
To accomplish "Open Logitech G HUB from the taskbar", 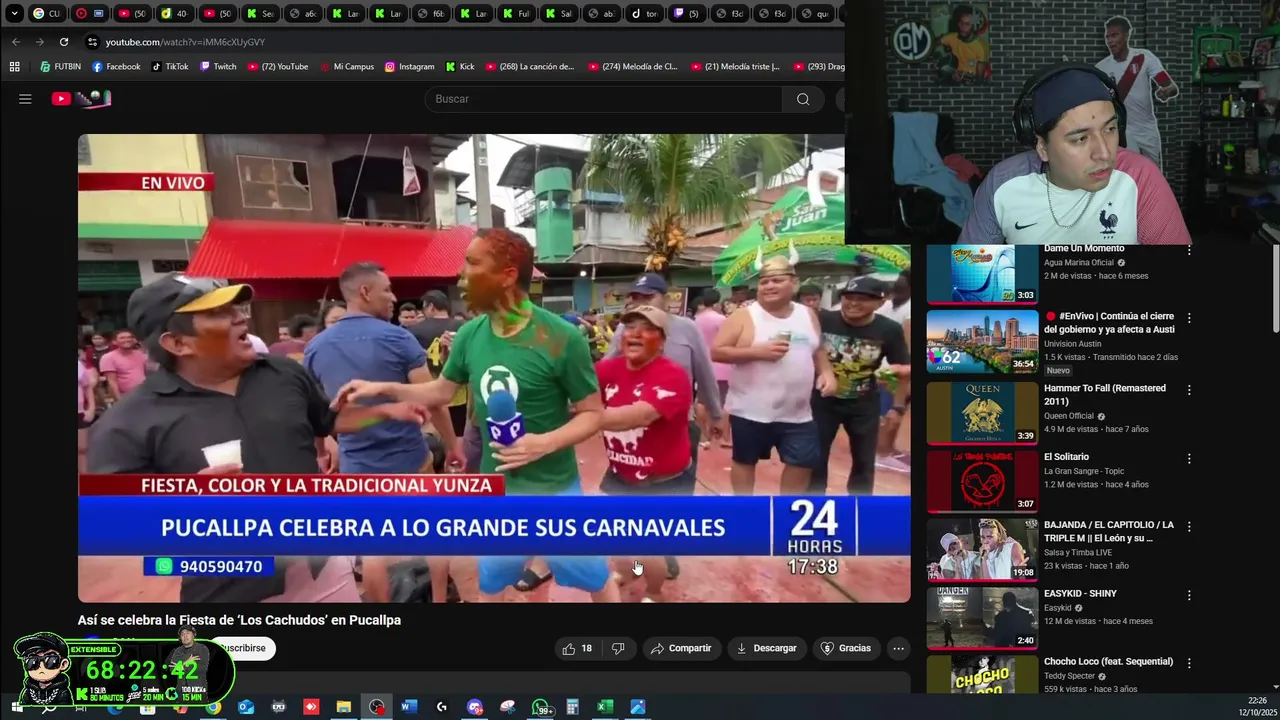I will 441,707.
